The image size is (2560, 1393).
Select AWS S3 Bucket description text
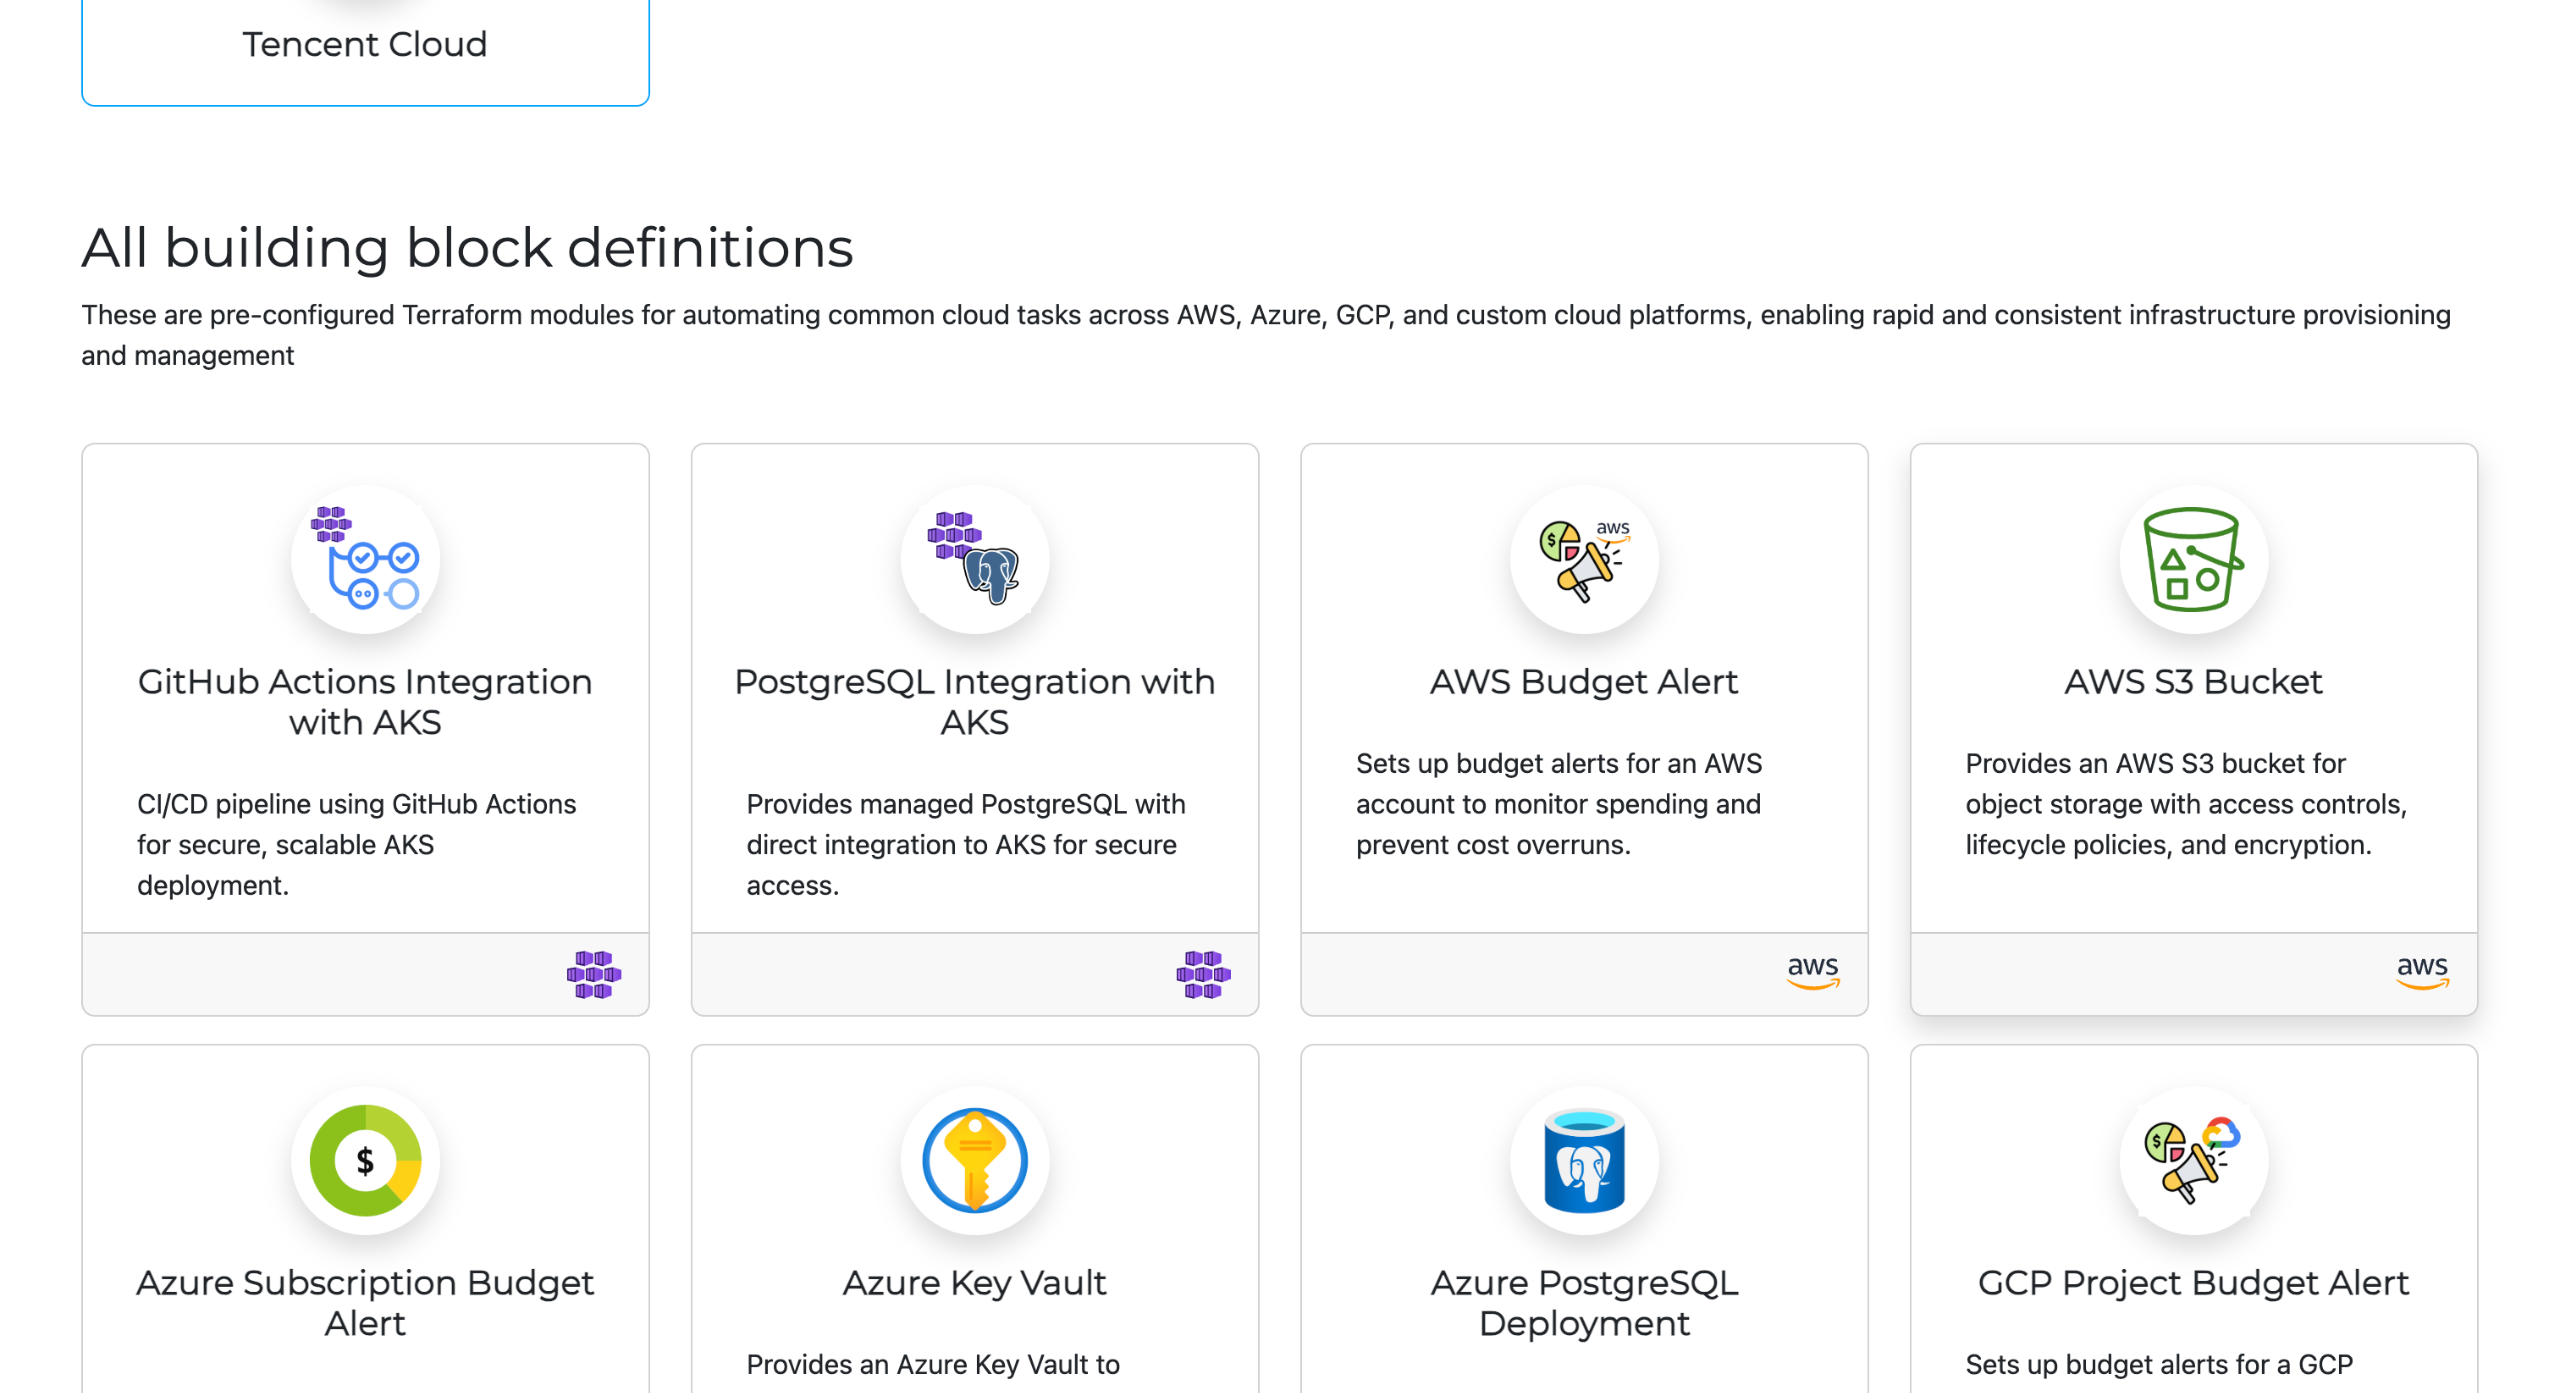(2185, 804)
